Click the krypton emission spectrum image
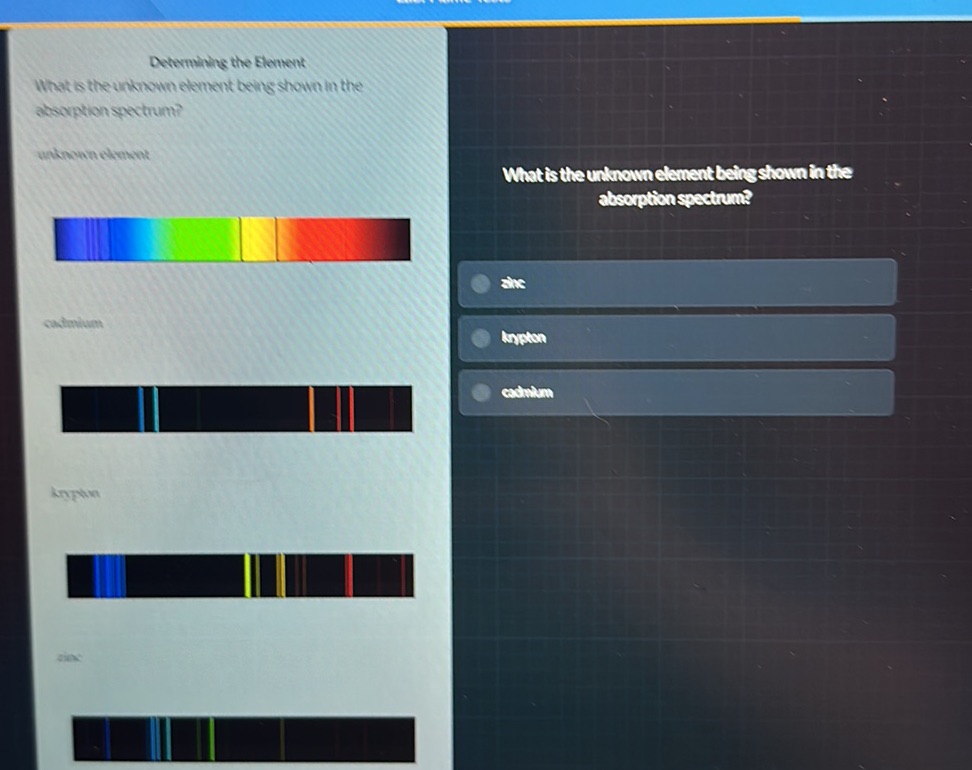972x770 pixels. (x=241, y=575)
